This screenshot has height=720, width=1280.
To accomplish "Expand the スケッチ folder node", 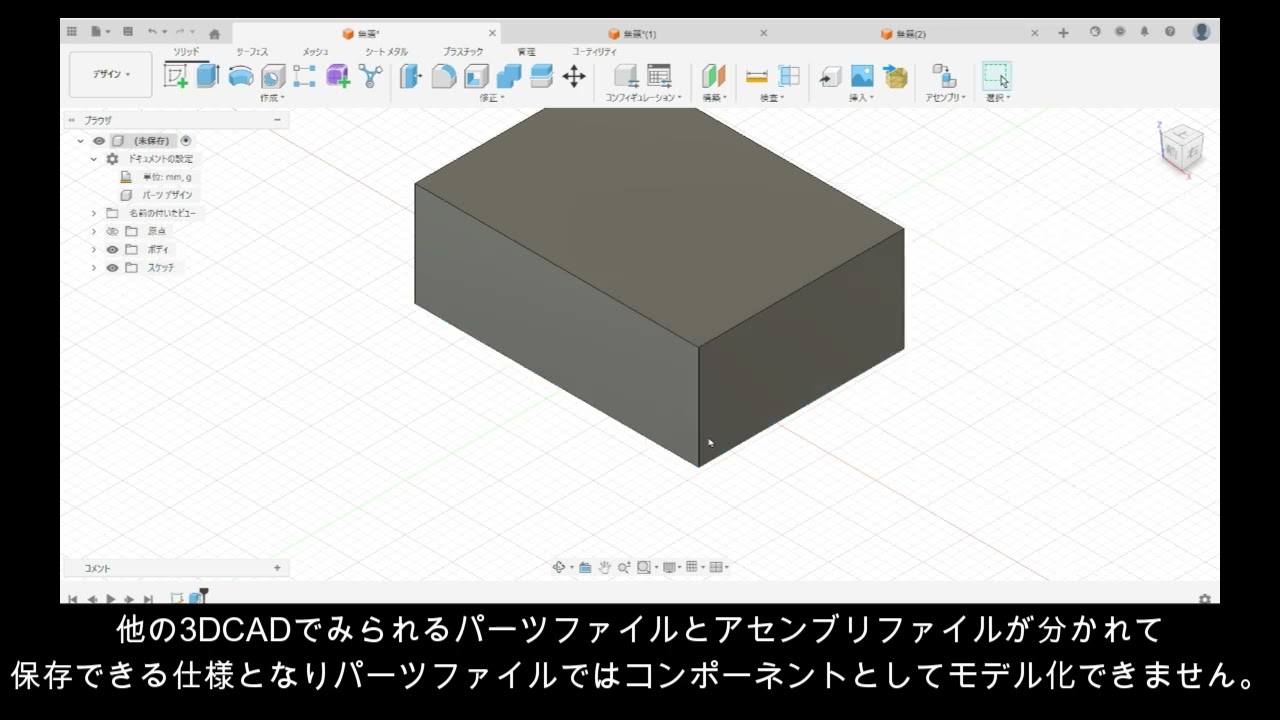I will pos(94,268).
